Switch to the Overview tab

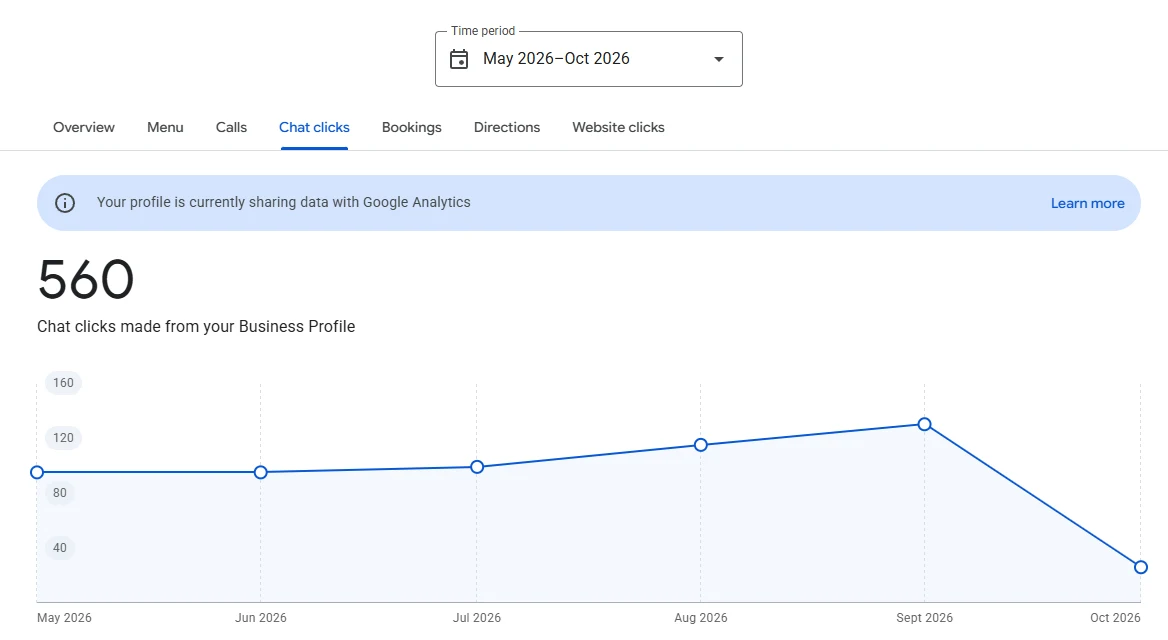83,127
